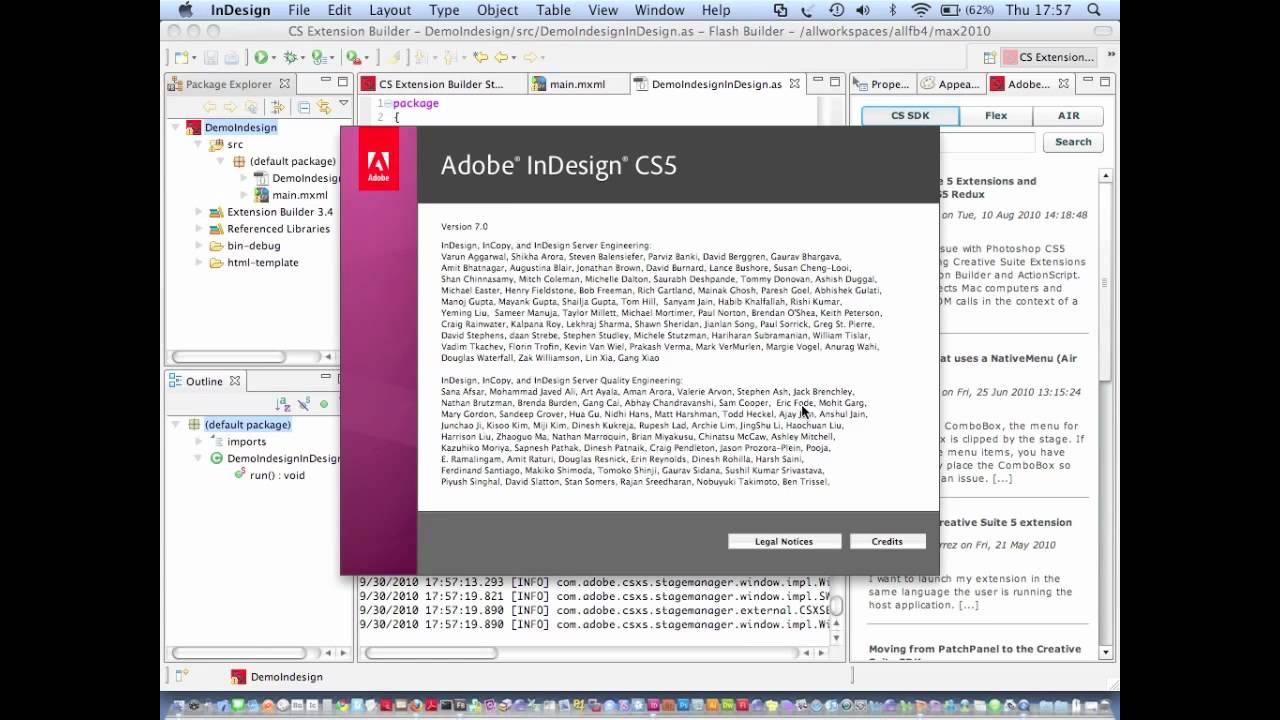The width and height of the screenshot is (1280, 720).
Task: Close the Package Explorer tab X
Action: pyautogui.click(x=285, y=84)
